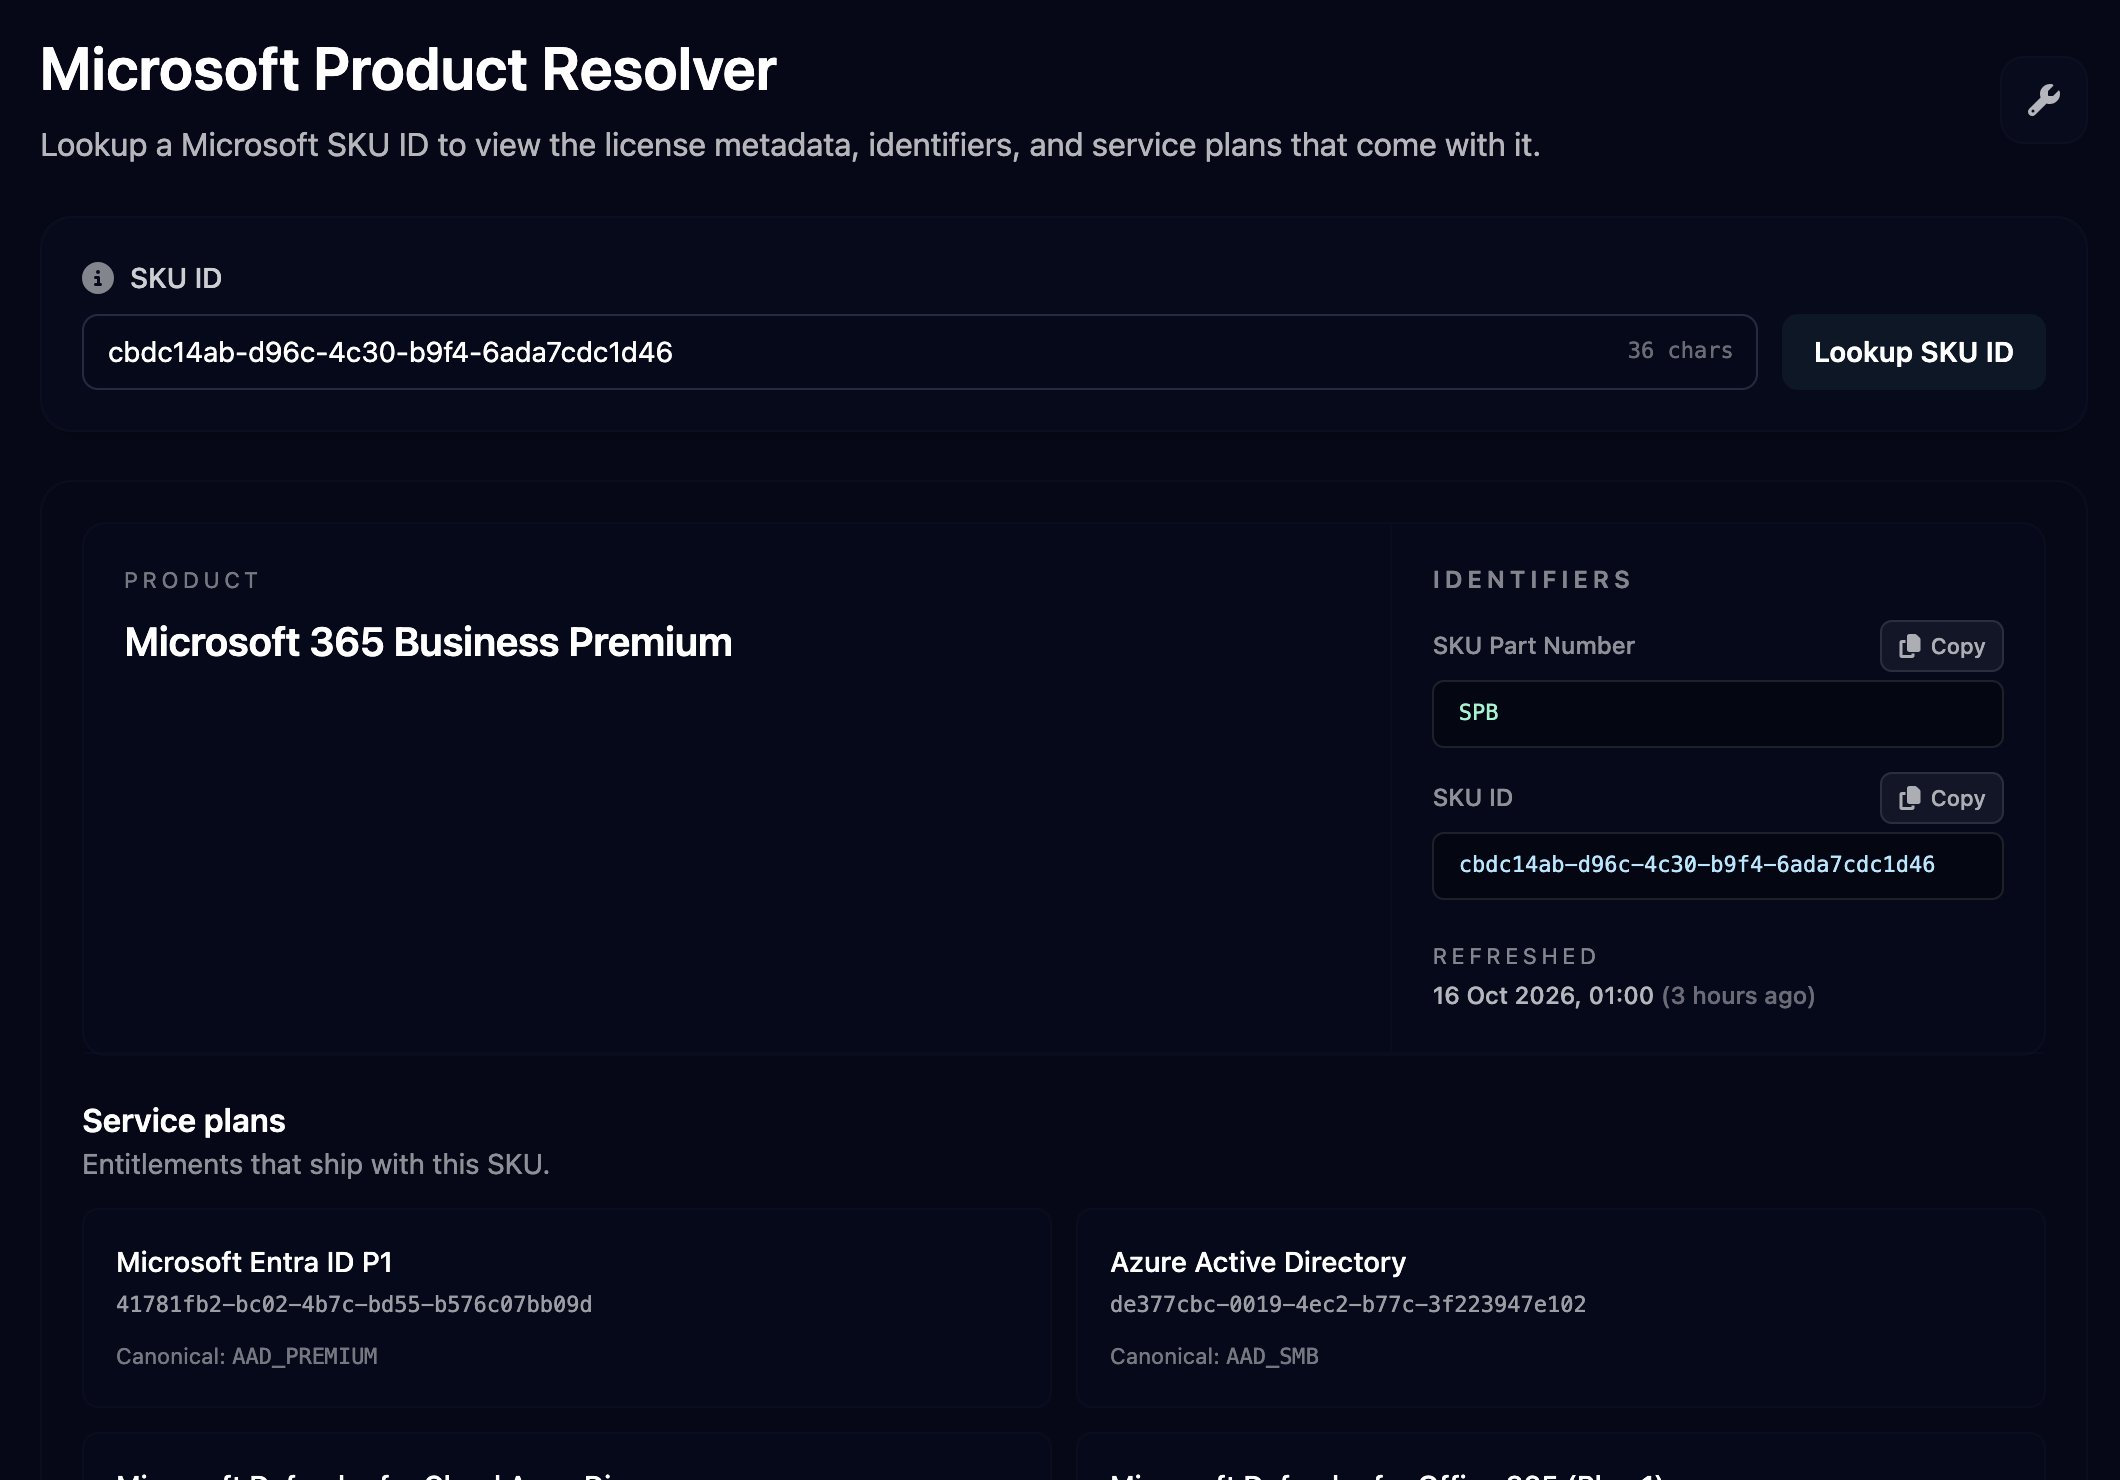Click the PRODUCT section label
The width and height of the screenshot is (2120, 1480).
[x=191, y=581]
